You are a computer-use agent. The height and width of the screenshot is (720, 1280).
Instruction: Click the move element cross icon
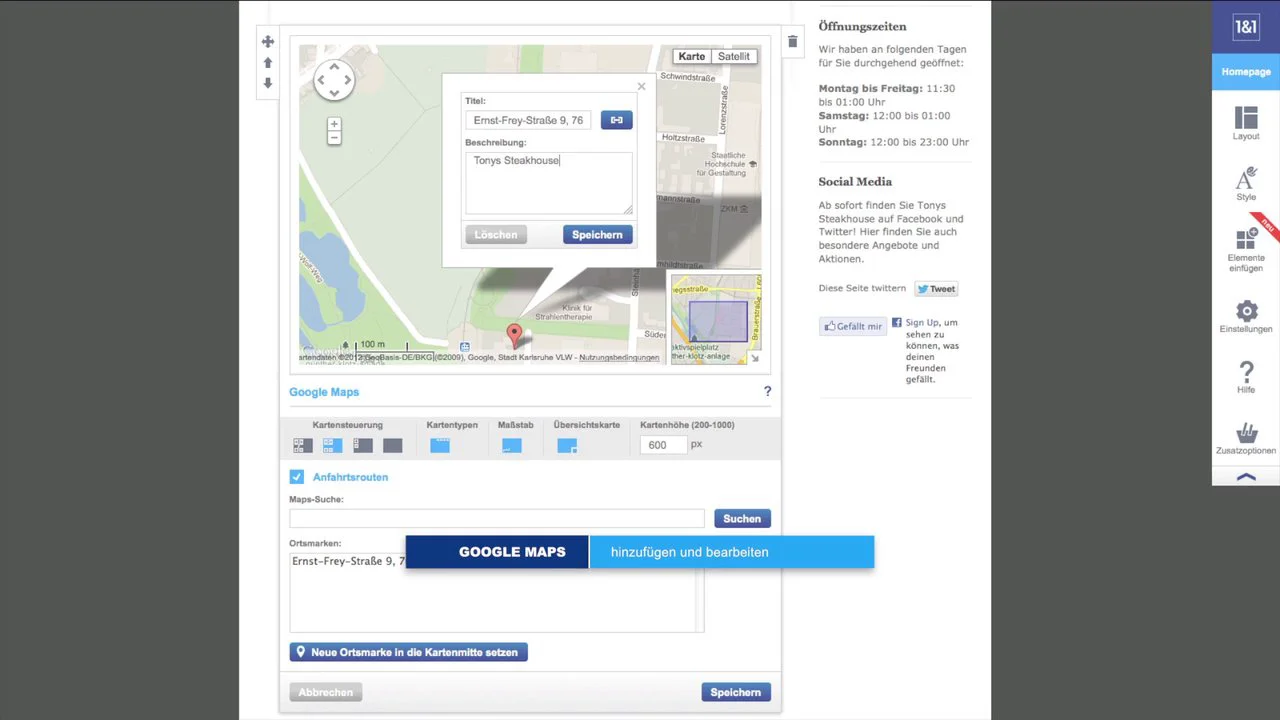pyautogui.click(x=268, y=41)
